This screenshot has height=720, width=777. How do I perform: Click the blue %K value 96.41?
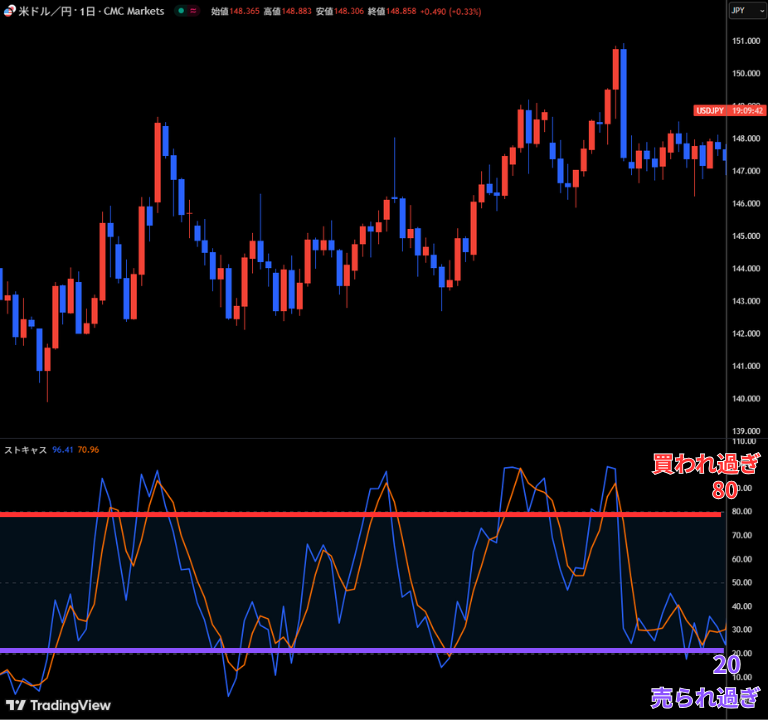coord(63,450)
